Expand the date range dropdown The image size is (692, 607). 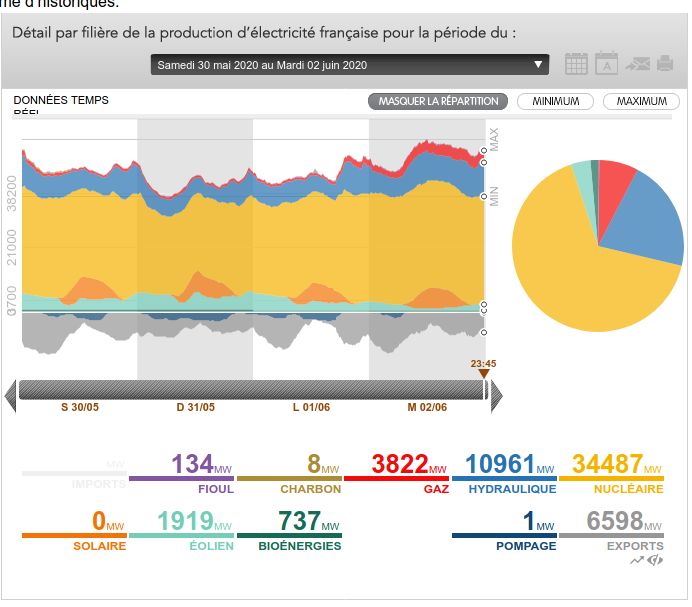tap(350, 65)
